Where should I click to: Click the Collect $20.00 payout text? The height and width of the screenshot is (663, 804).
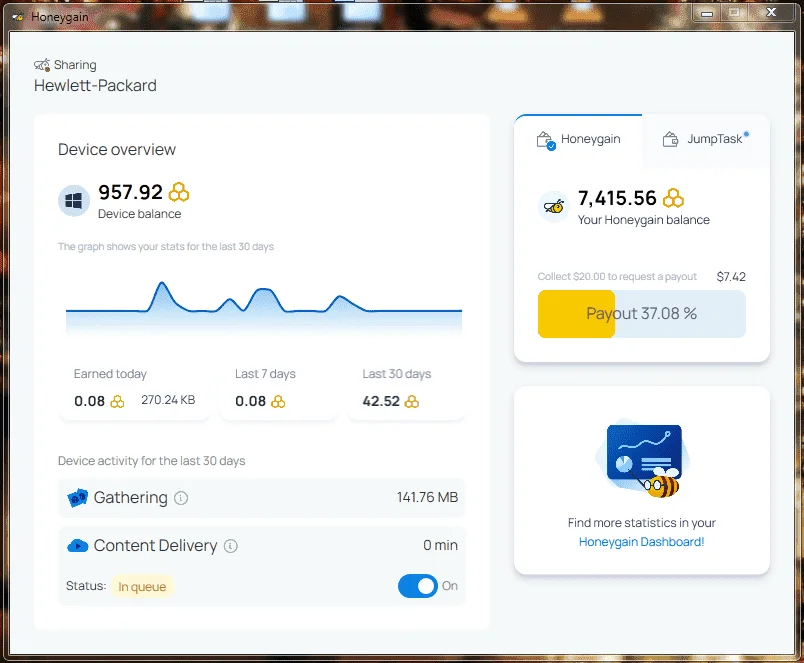(x=617, y=277)
